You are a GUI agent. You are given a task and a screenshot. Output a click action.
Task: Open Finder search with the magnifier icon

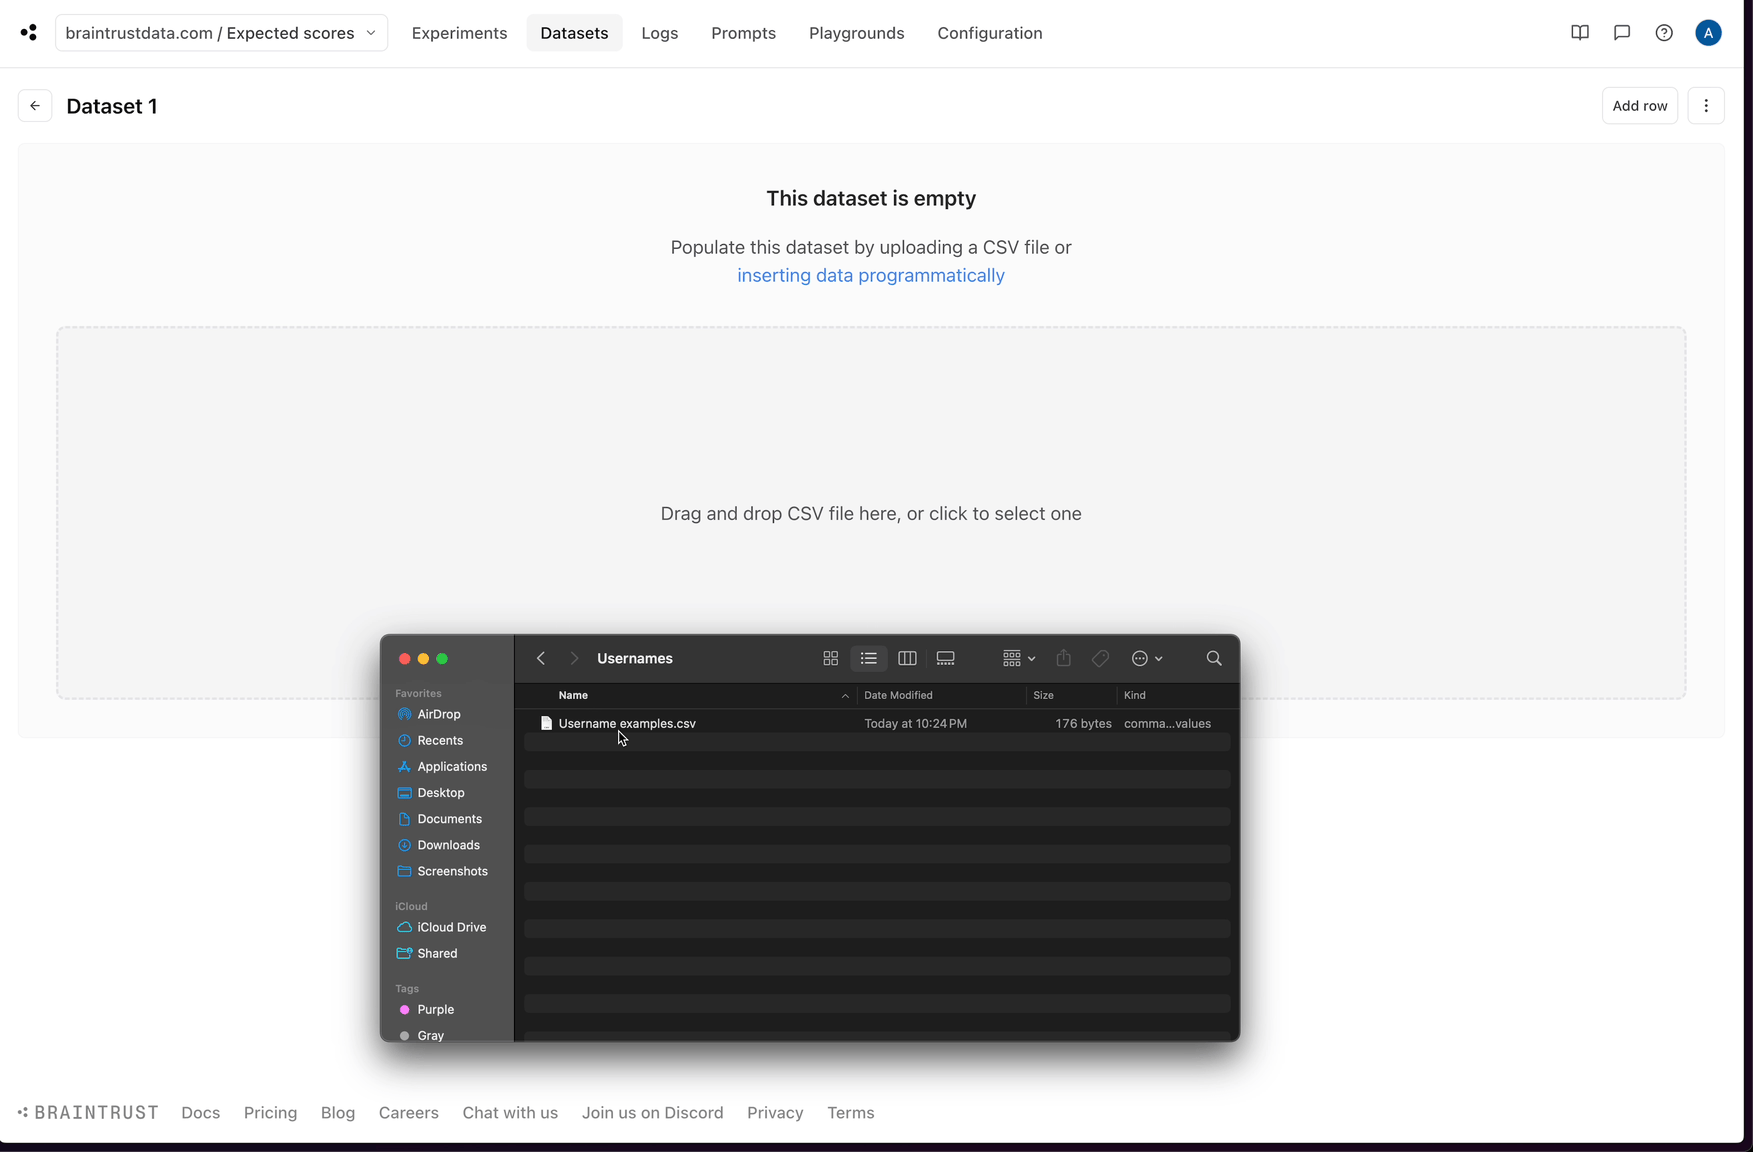[x=1213, y=658]
